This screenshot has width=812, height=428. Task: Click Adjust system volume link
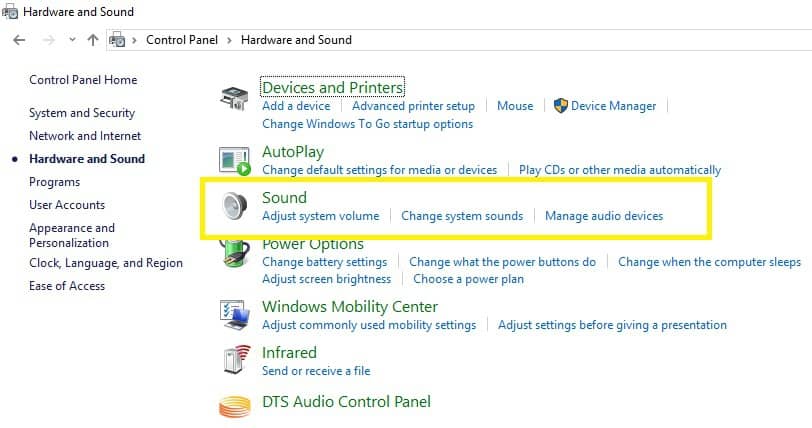point(321,216)
